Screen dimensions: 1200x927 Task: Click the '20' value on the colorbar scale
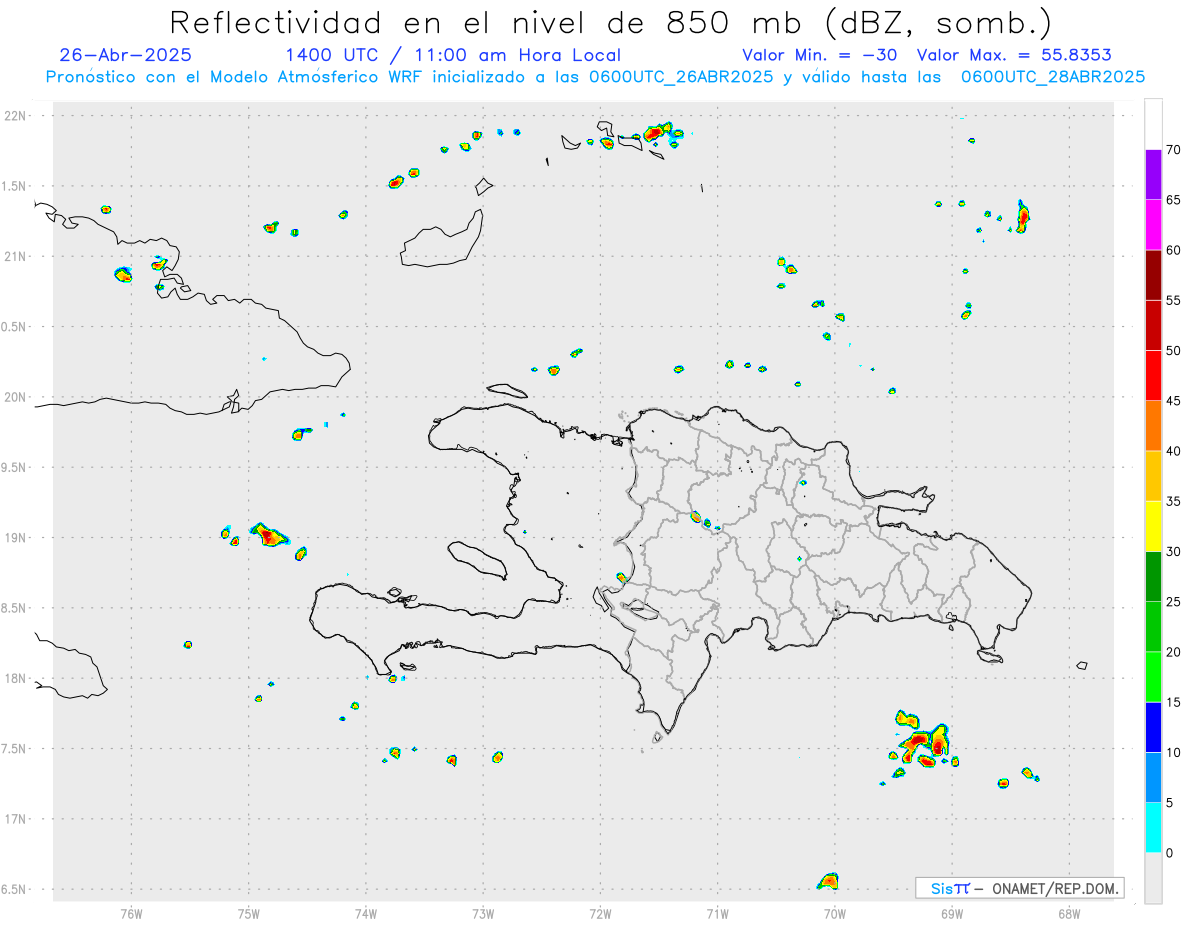click(1174, 652)
